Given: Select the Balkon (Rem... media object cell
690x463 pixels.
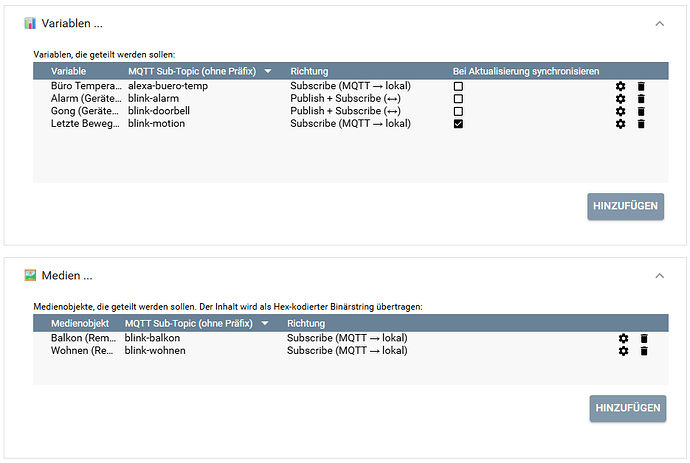Looking at the screenshot, I should click(83, 338).
